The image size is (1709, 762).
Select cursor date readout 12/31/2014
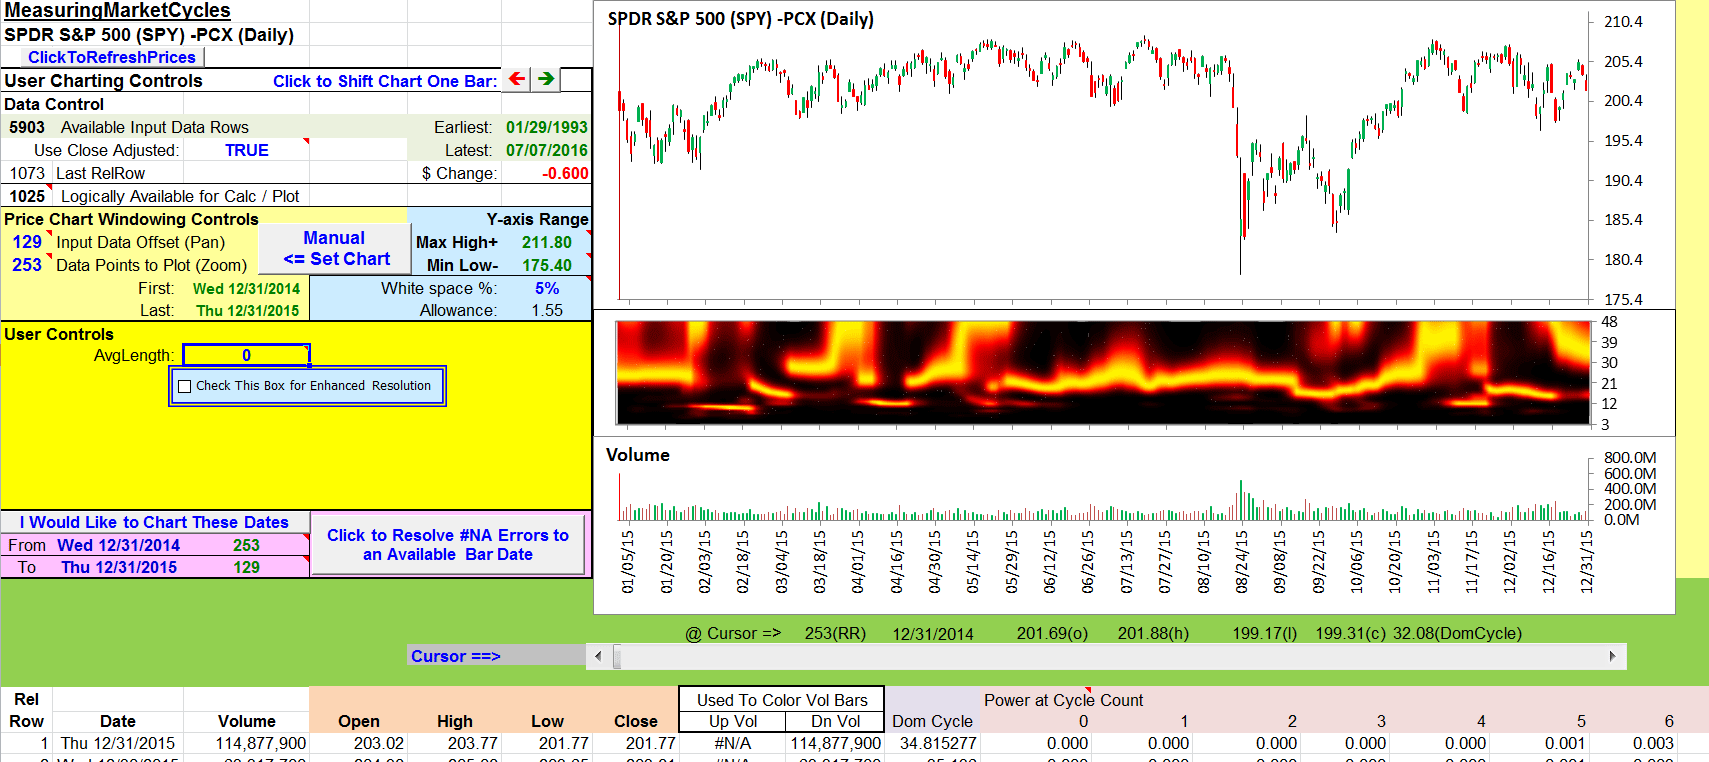click(x=932, y=633)
